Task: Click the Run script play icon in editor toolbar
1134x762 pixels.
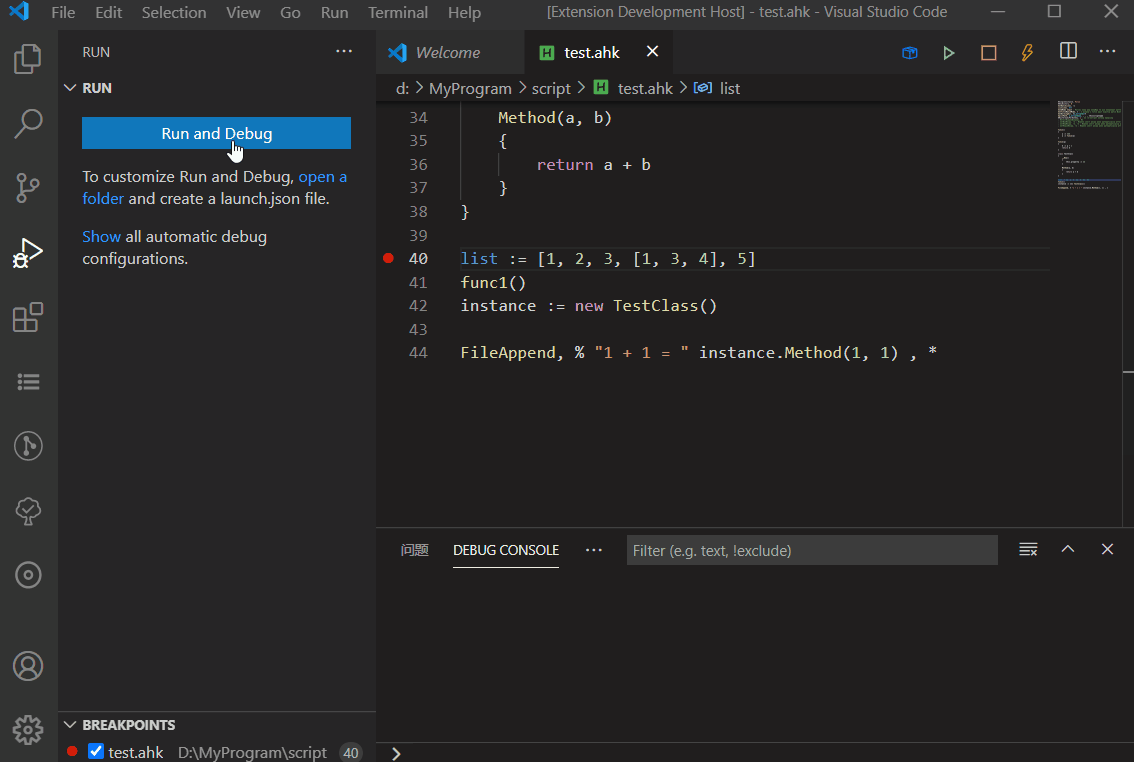Action: [x=949, y=53]
